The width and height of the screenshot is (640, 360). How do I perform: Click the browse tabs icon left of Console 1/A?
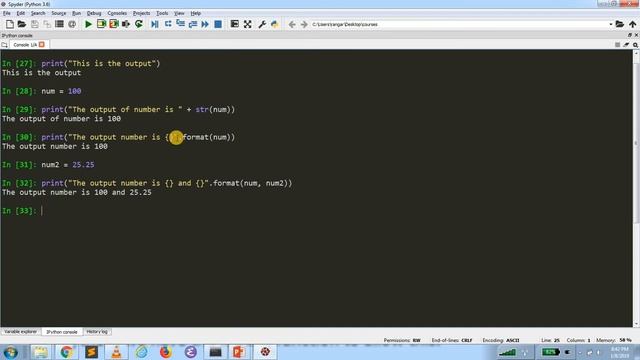[x=4, y=44]
